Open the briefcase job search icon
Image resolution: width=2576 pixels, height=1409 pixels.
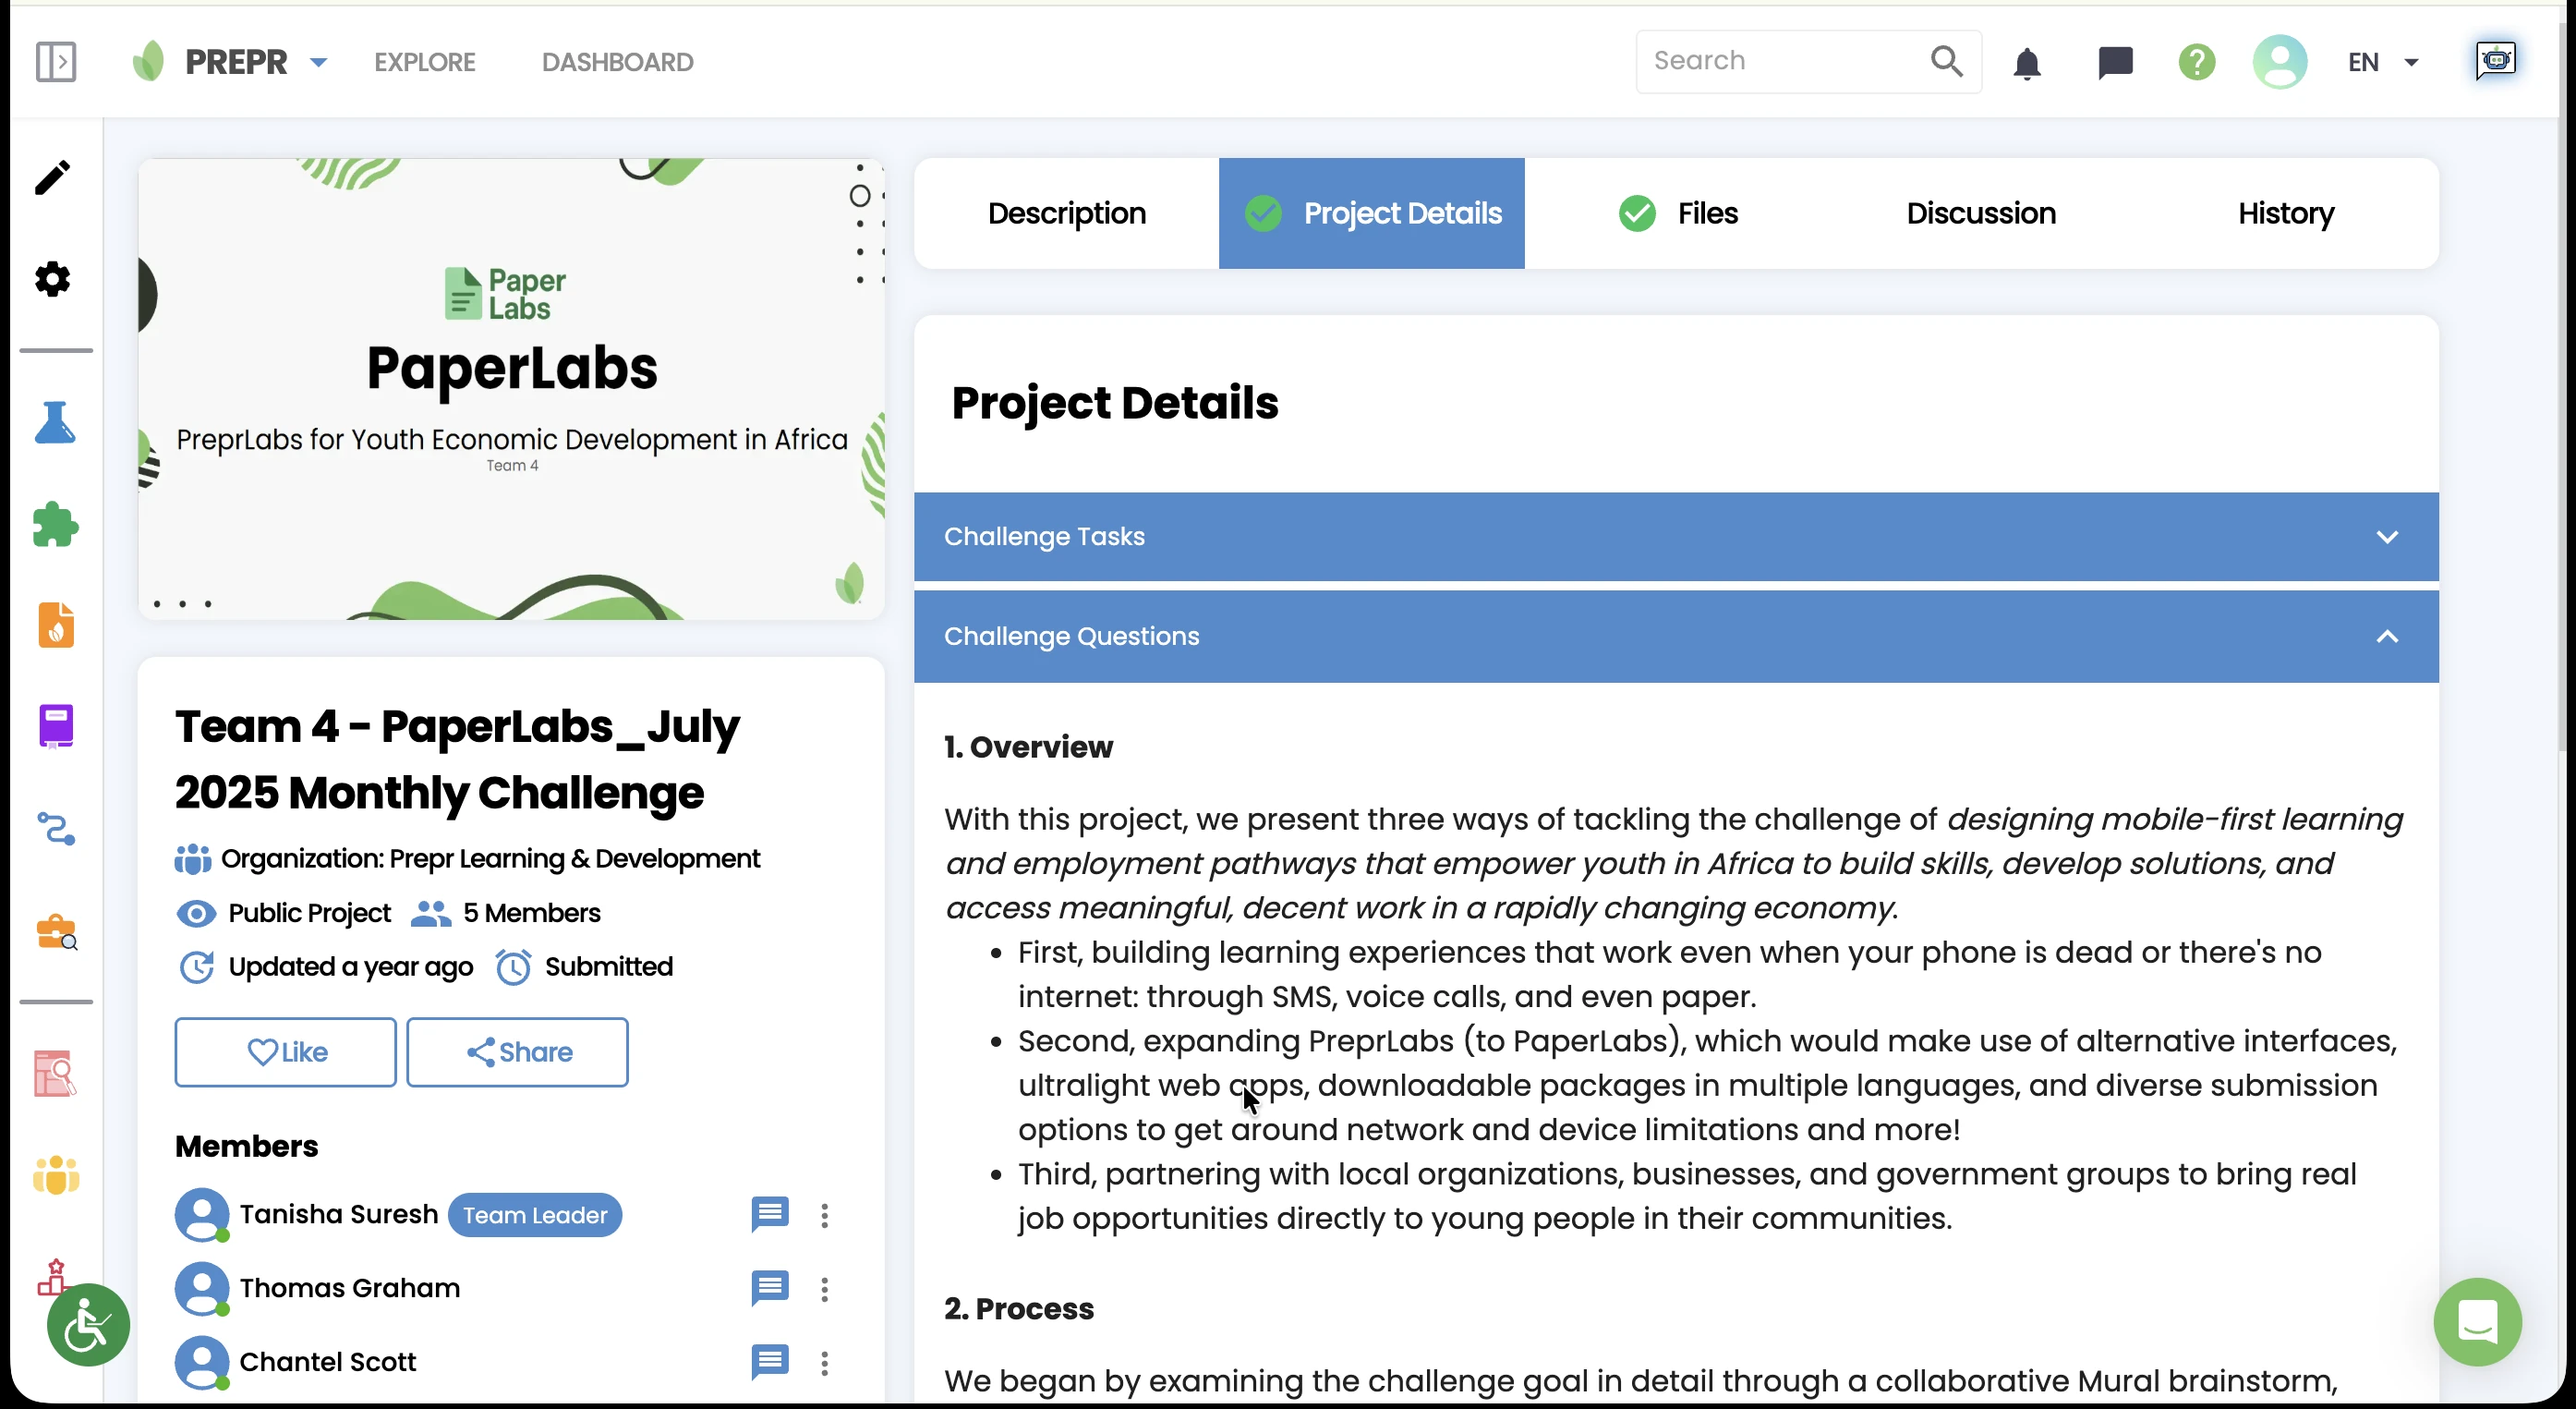point(56,931)
